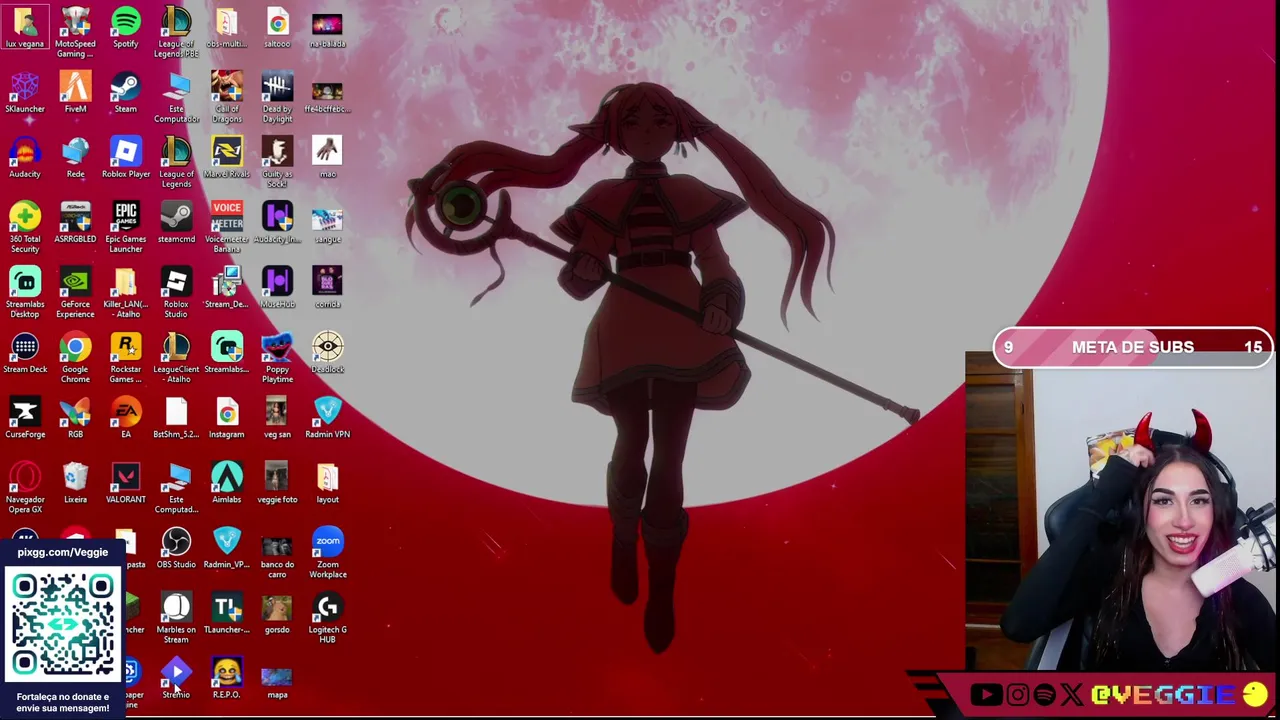This screenshot has width=1280, height=720.
Task: Select the Rede network icon
Action: click(x=75, y=158)
